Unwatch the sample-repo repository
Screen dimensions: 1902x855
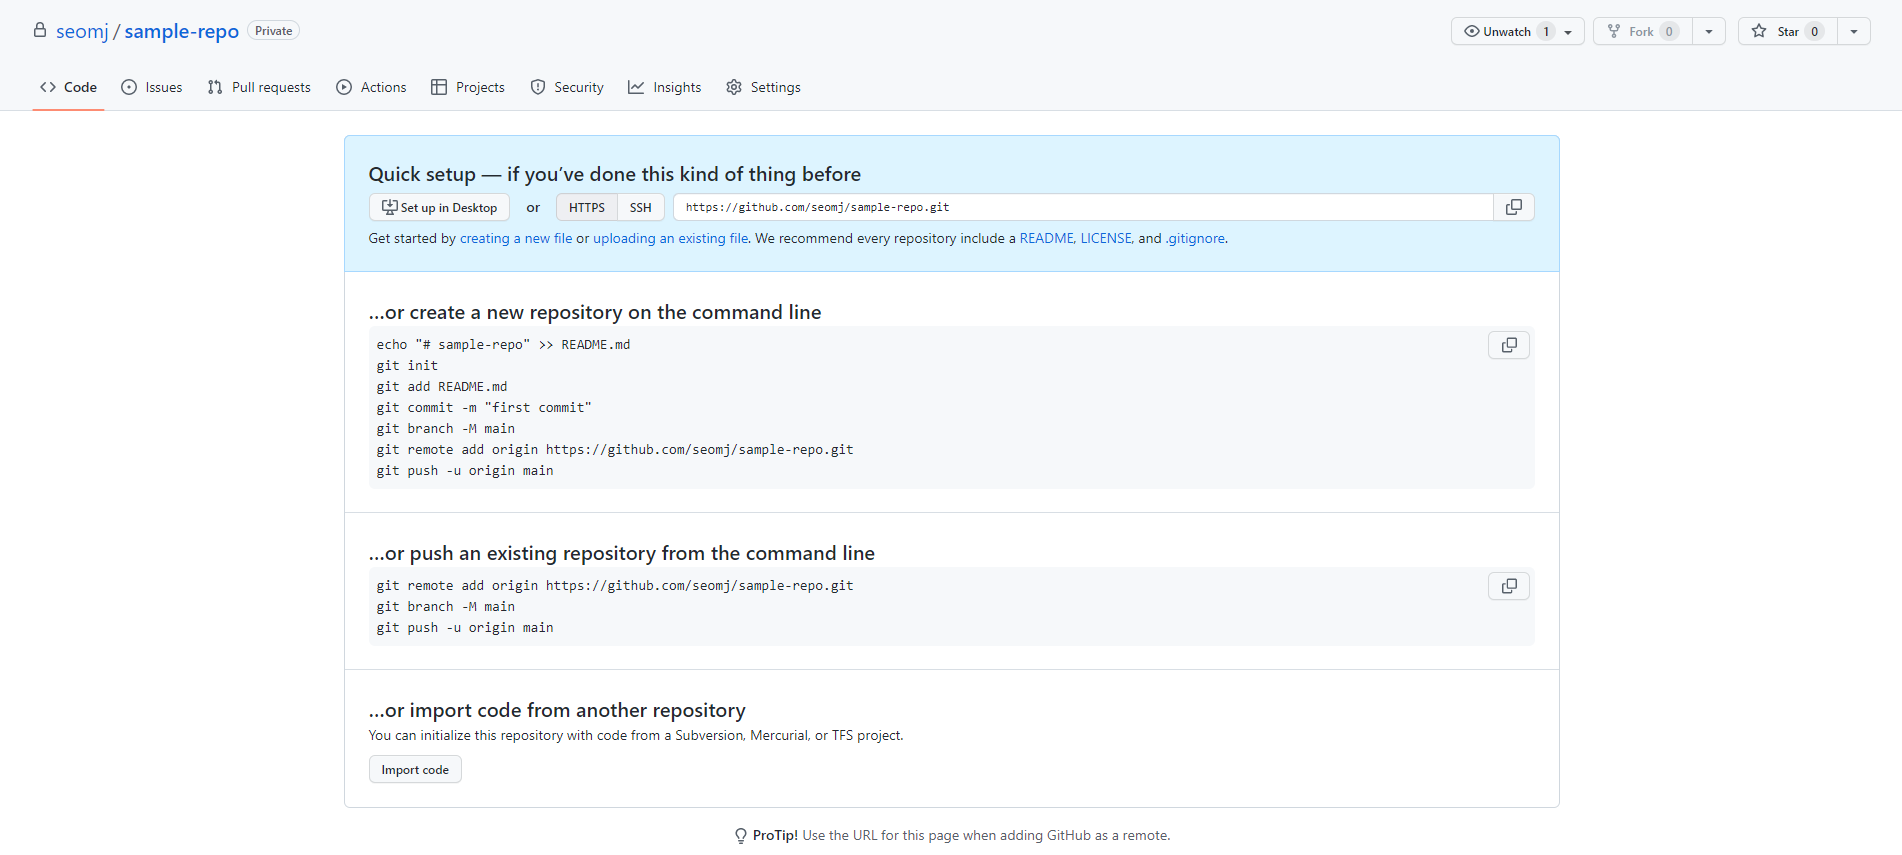(x=1517, y=31)
